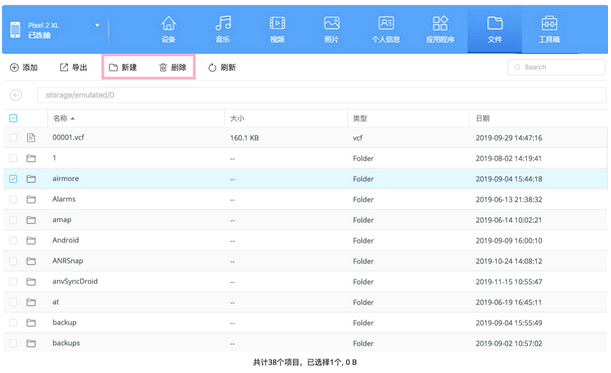Click the status text 共计38个项目
Viewport: 611px width, 373px height.
pos(277,362)
